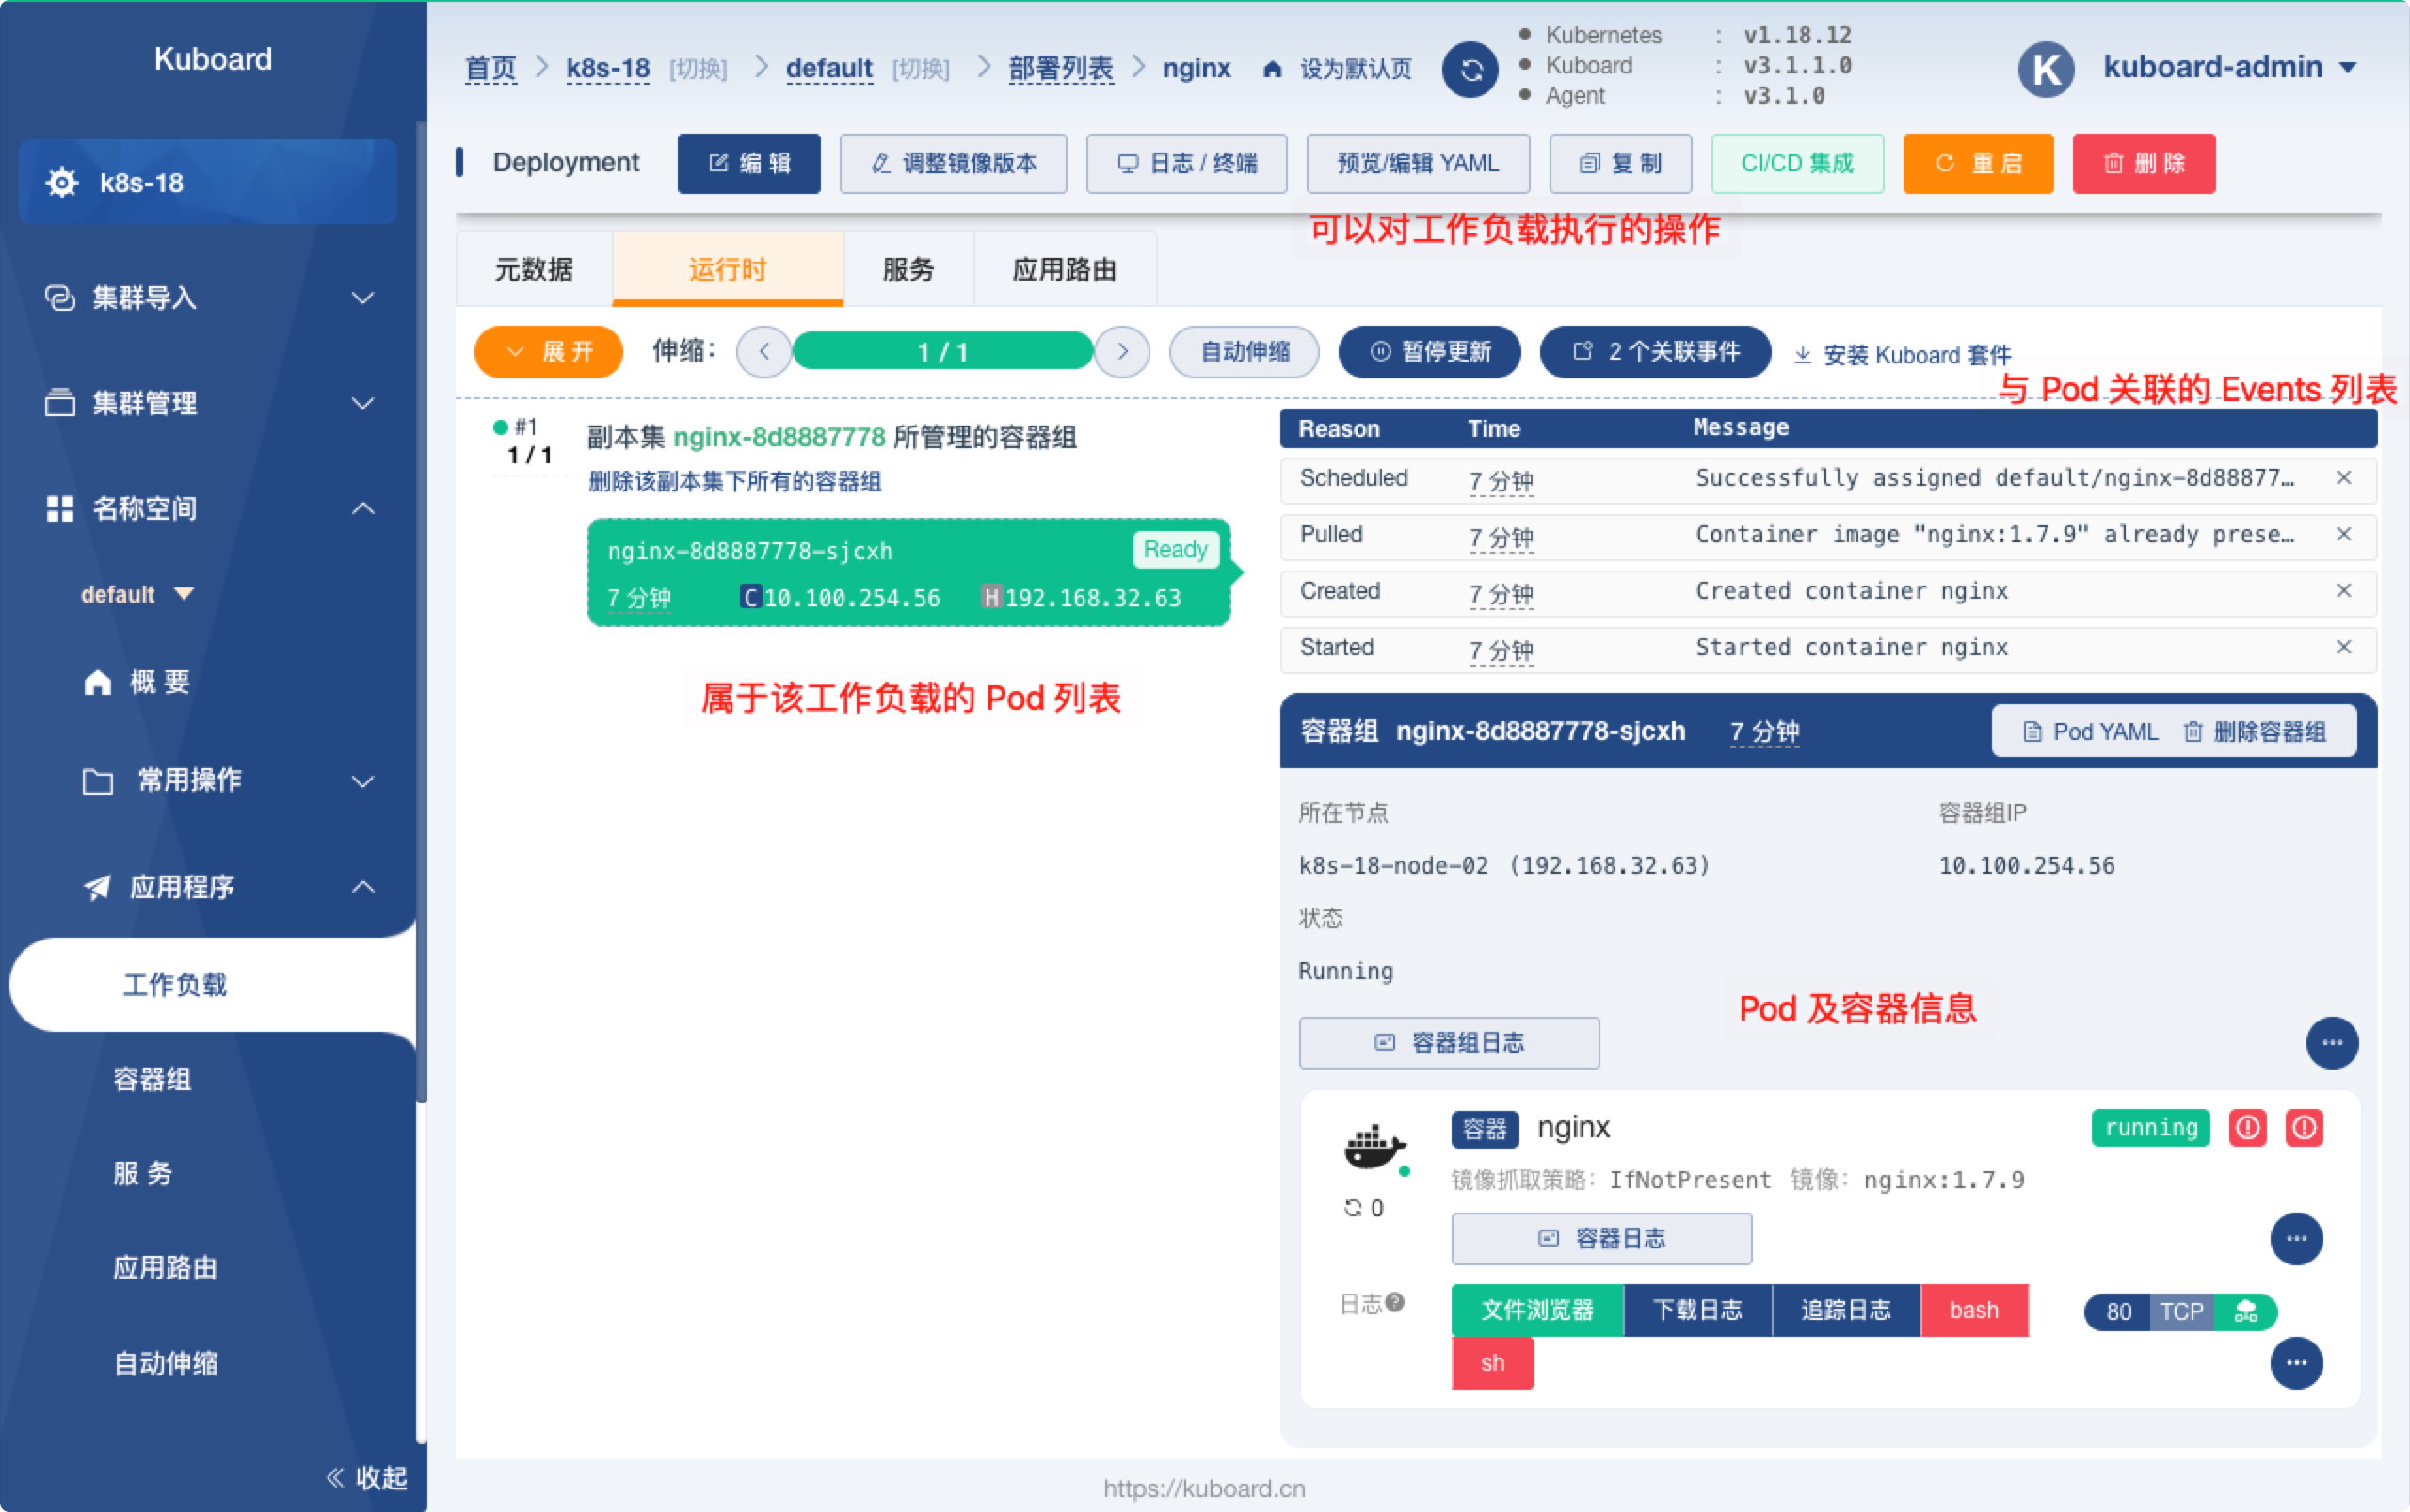Viewport: 2410px width, 1512px height.
Task: Click the port 80 TCP proxy icon
Action: coord(2246,1311)
